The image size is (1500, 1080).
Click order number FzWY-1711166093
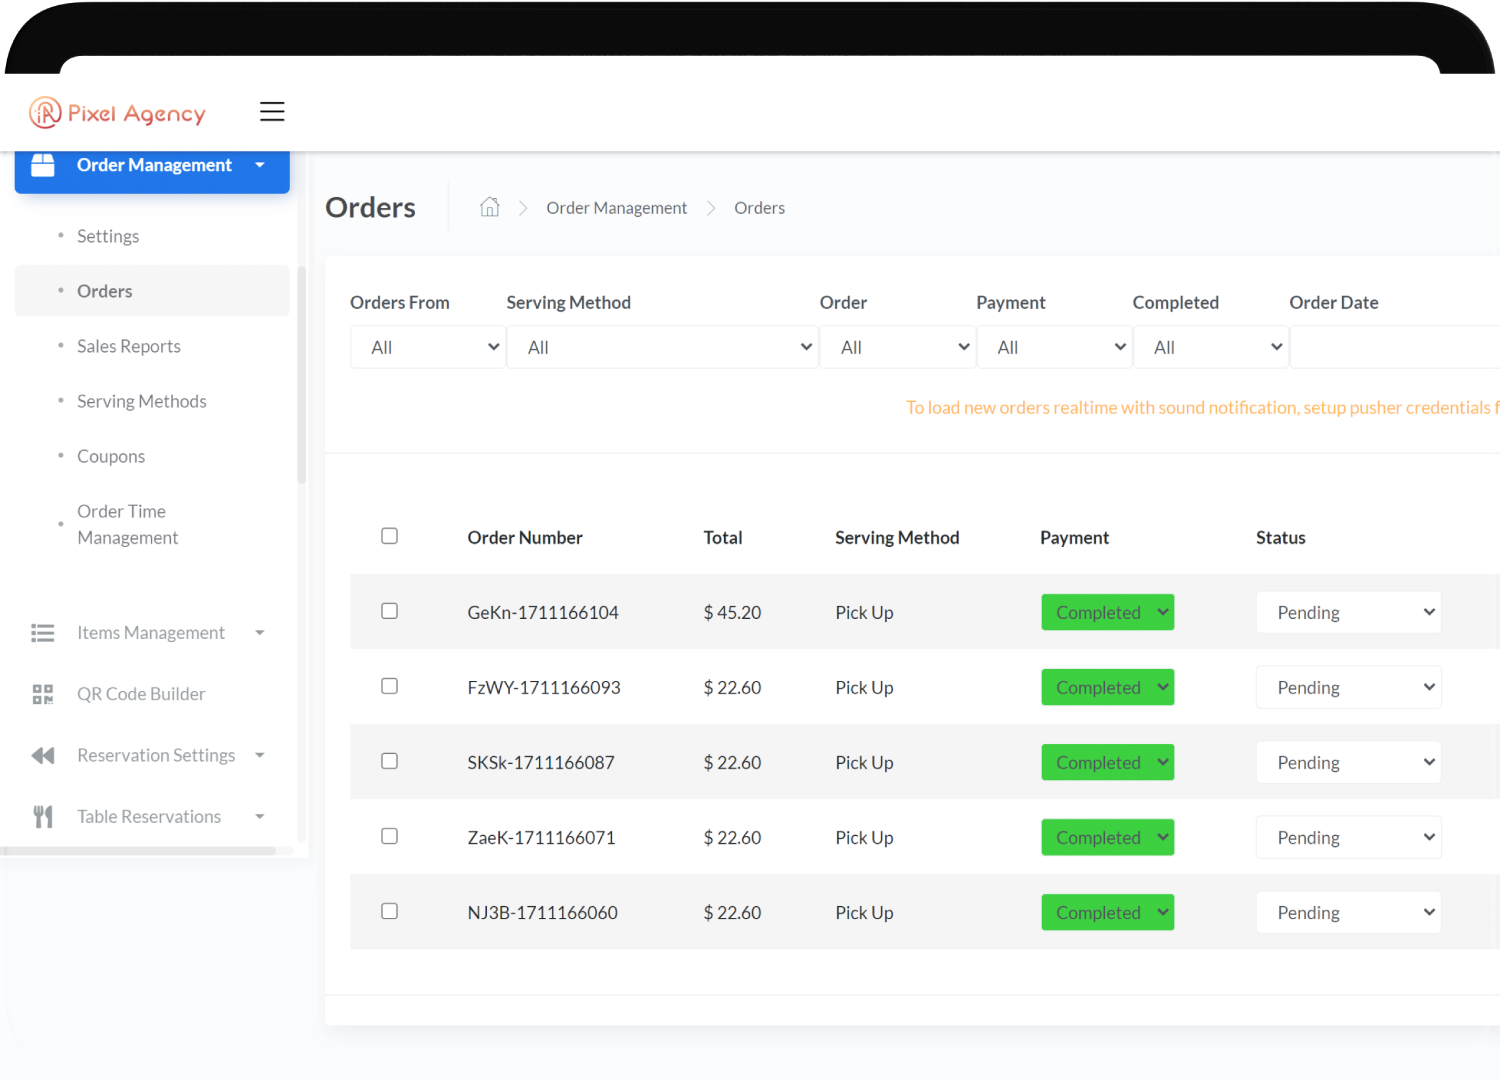point(544,687)
